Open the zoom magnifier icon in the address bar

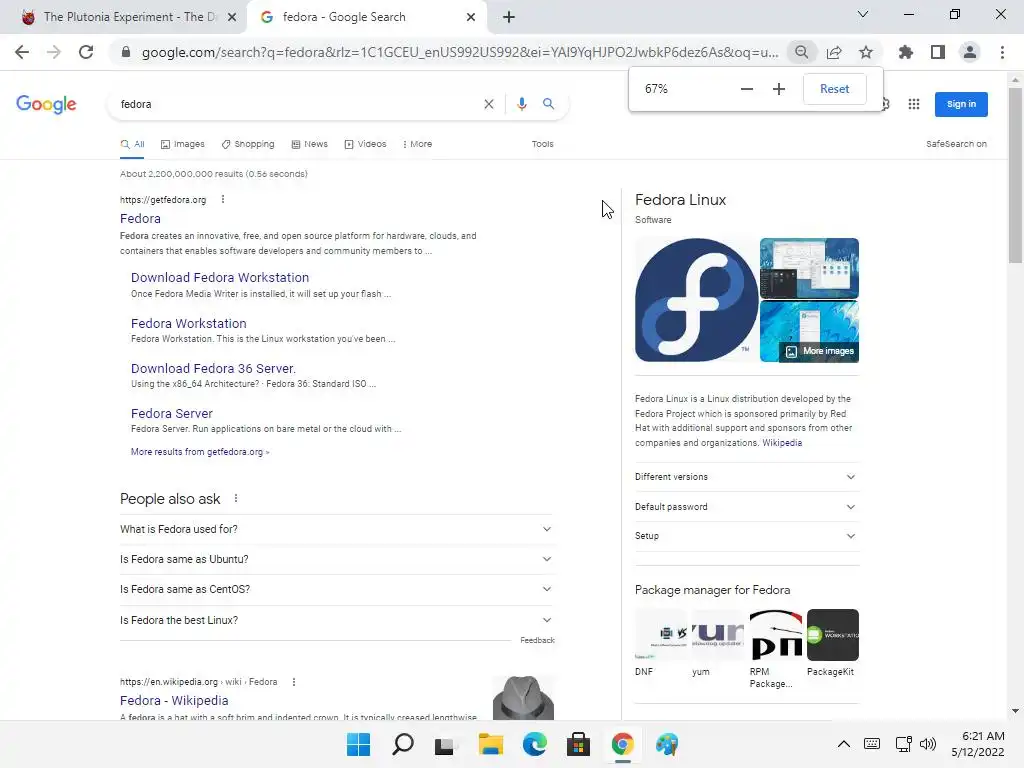(x=801, y=52)
